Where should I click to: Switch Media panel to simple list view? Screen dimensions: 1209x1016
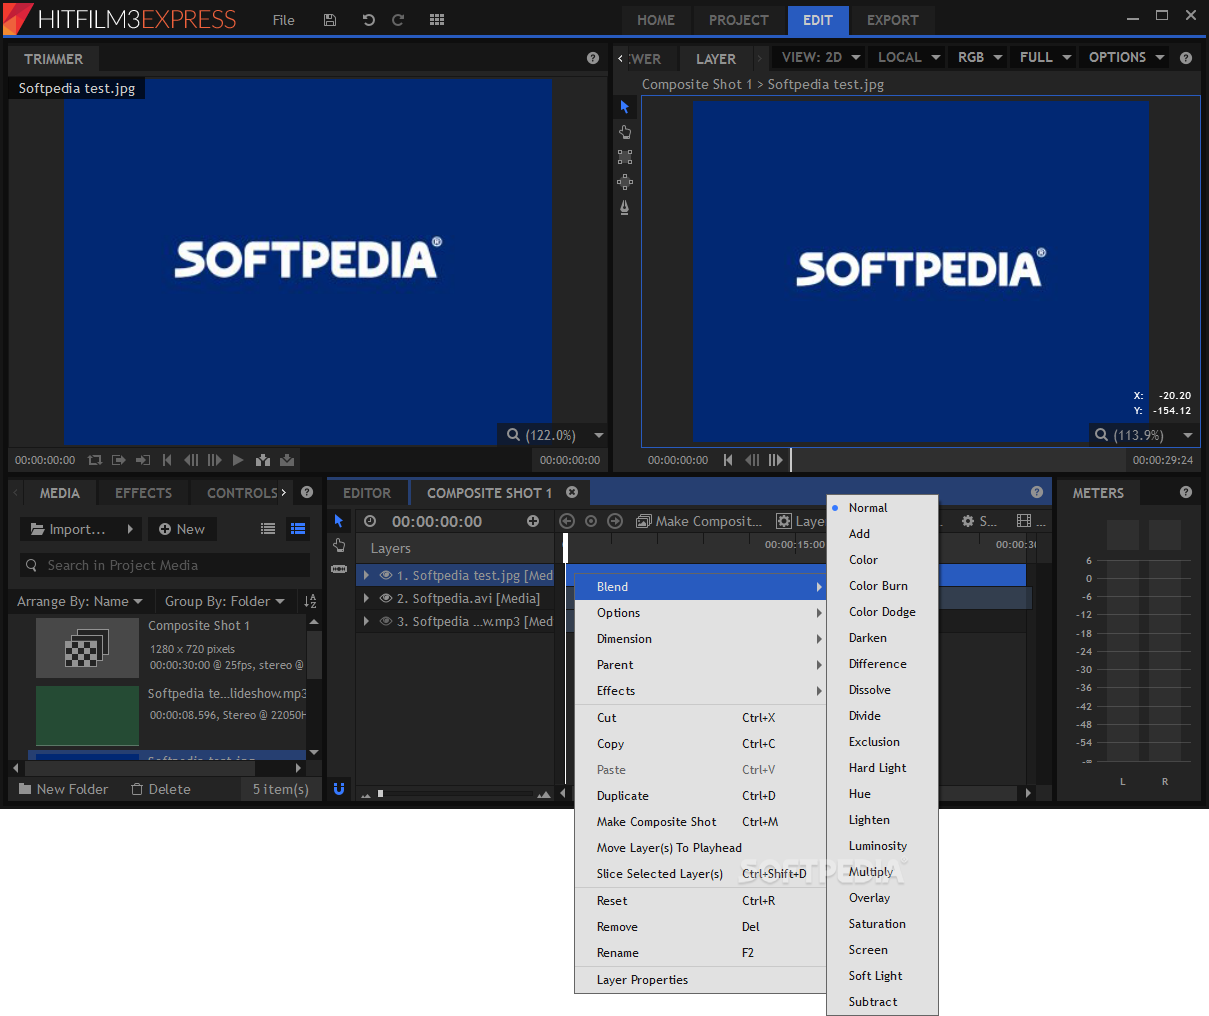pyautogui.click(x=268, y=529)
